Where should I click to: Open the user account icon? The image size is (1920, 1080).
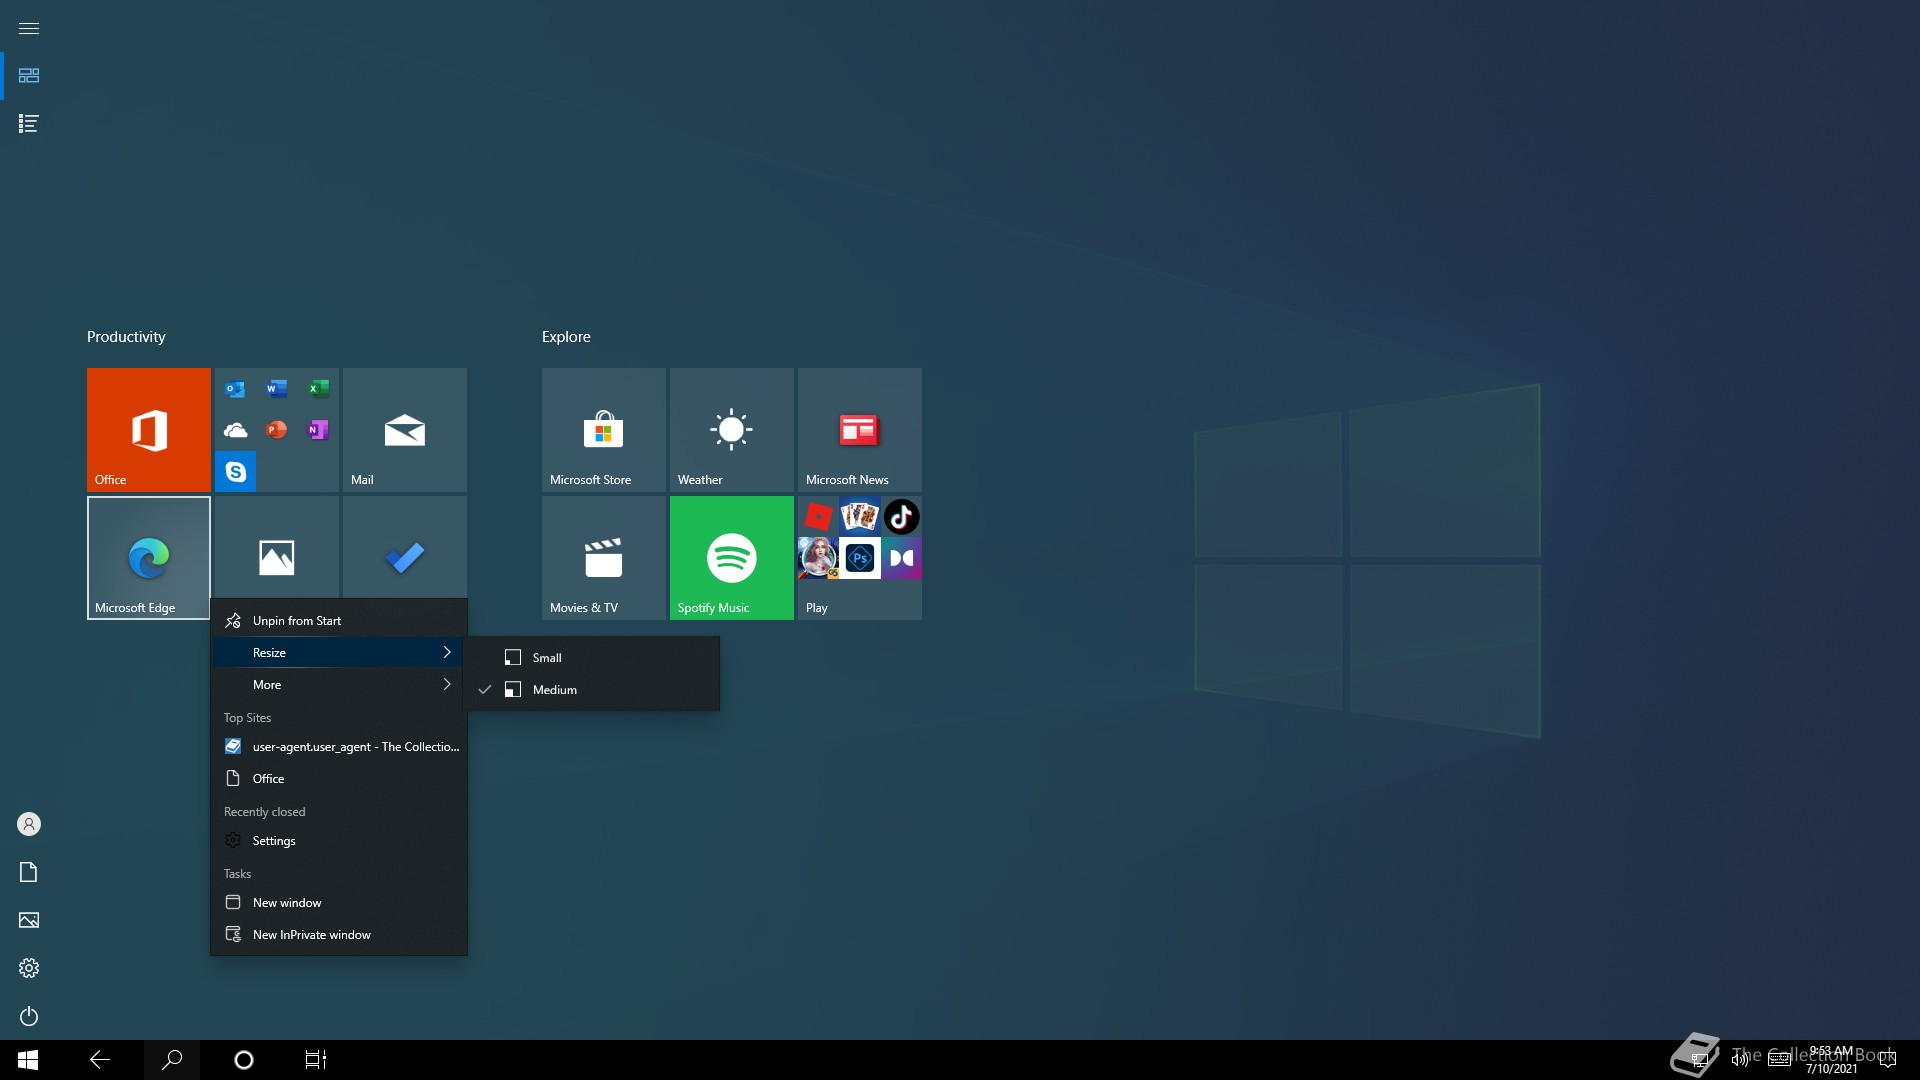pyautogui.click(x=29, y=824)
